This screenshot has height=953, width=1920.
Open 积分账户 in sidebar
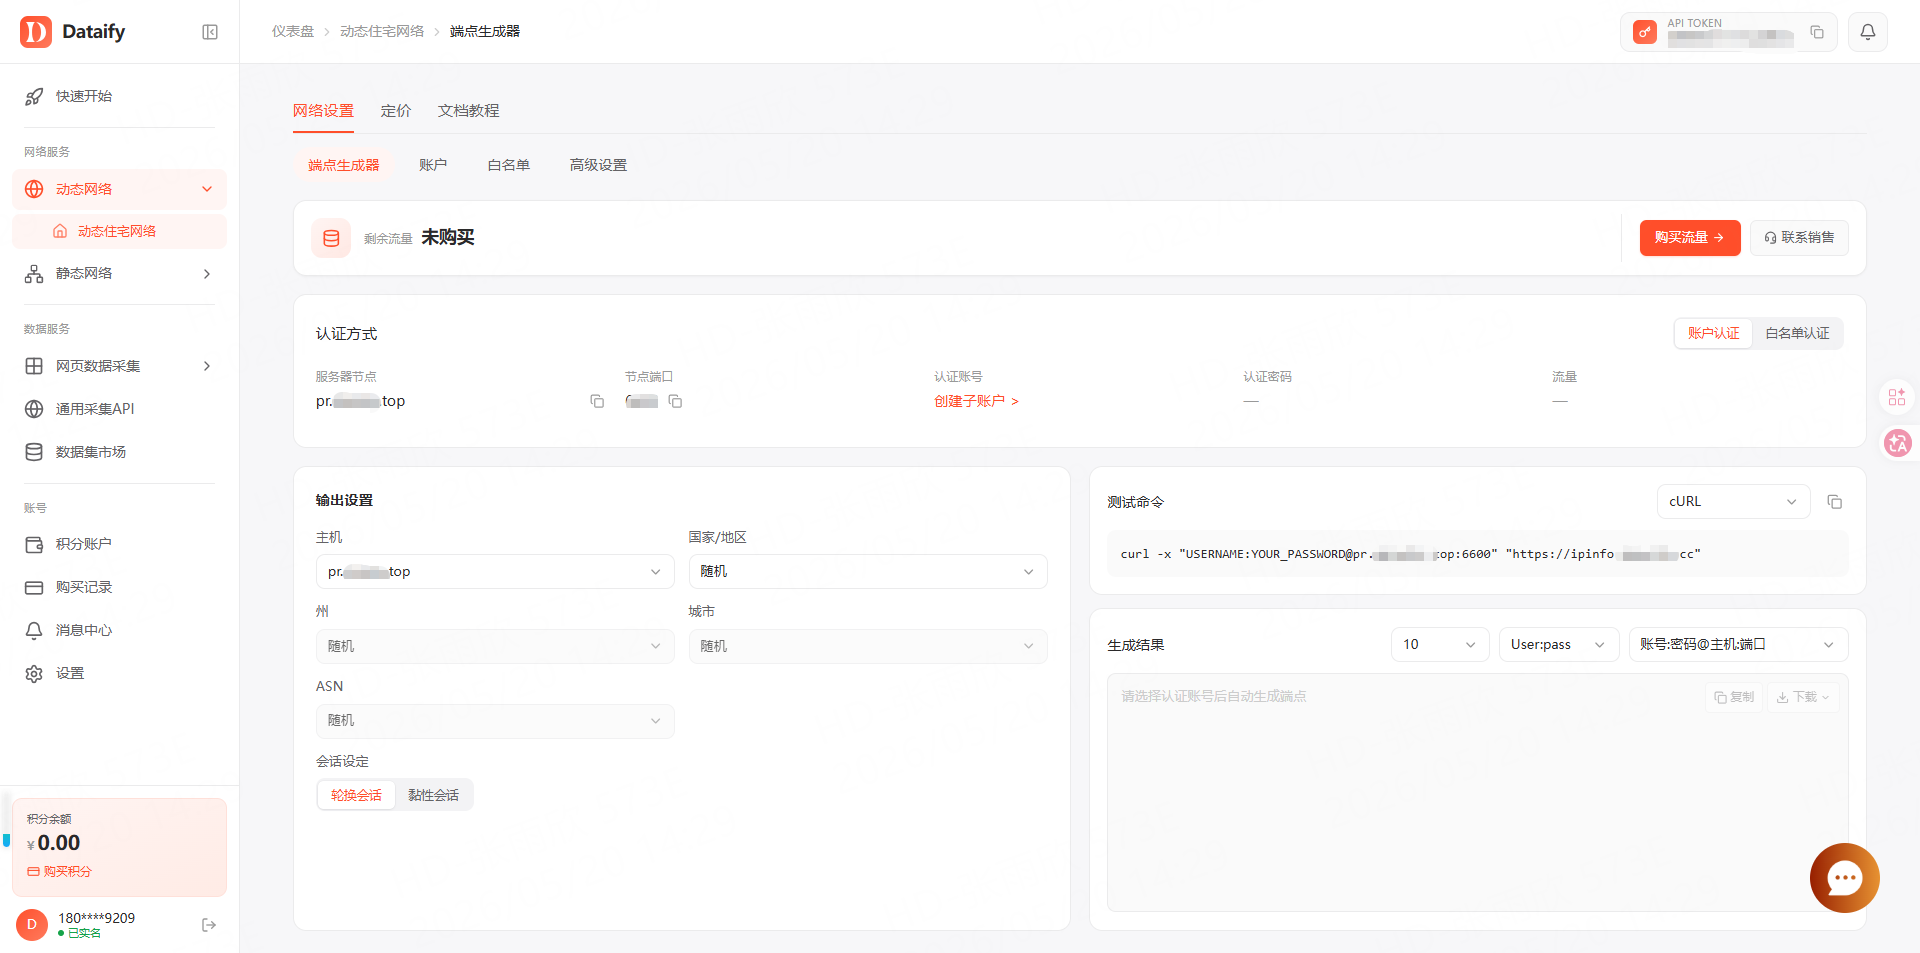pyautogui.click(x=120, y=544)
